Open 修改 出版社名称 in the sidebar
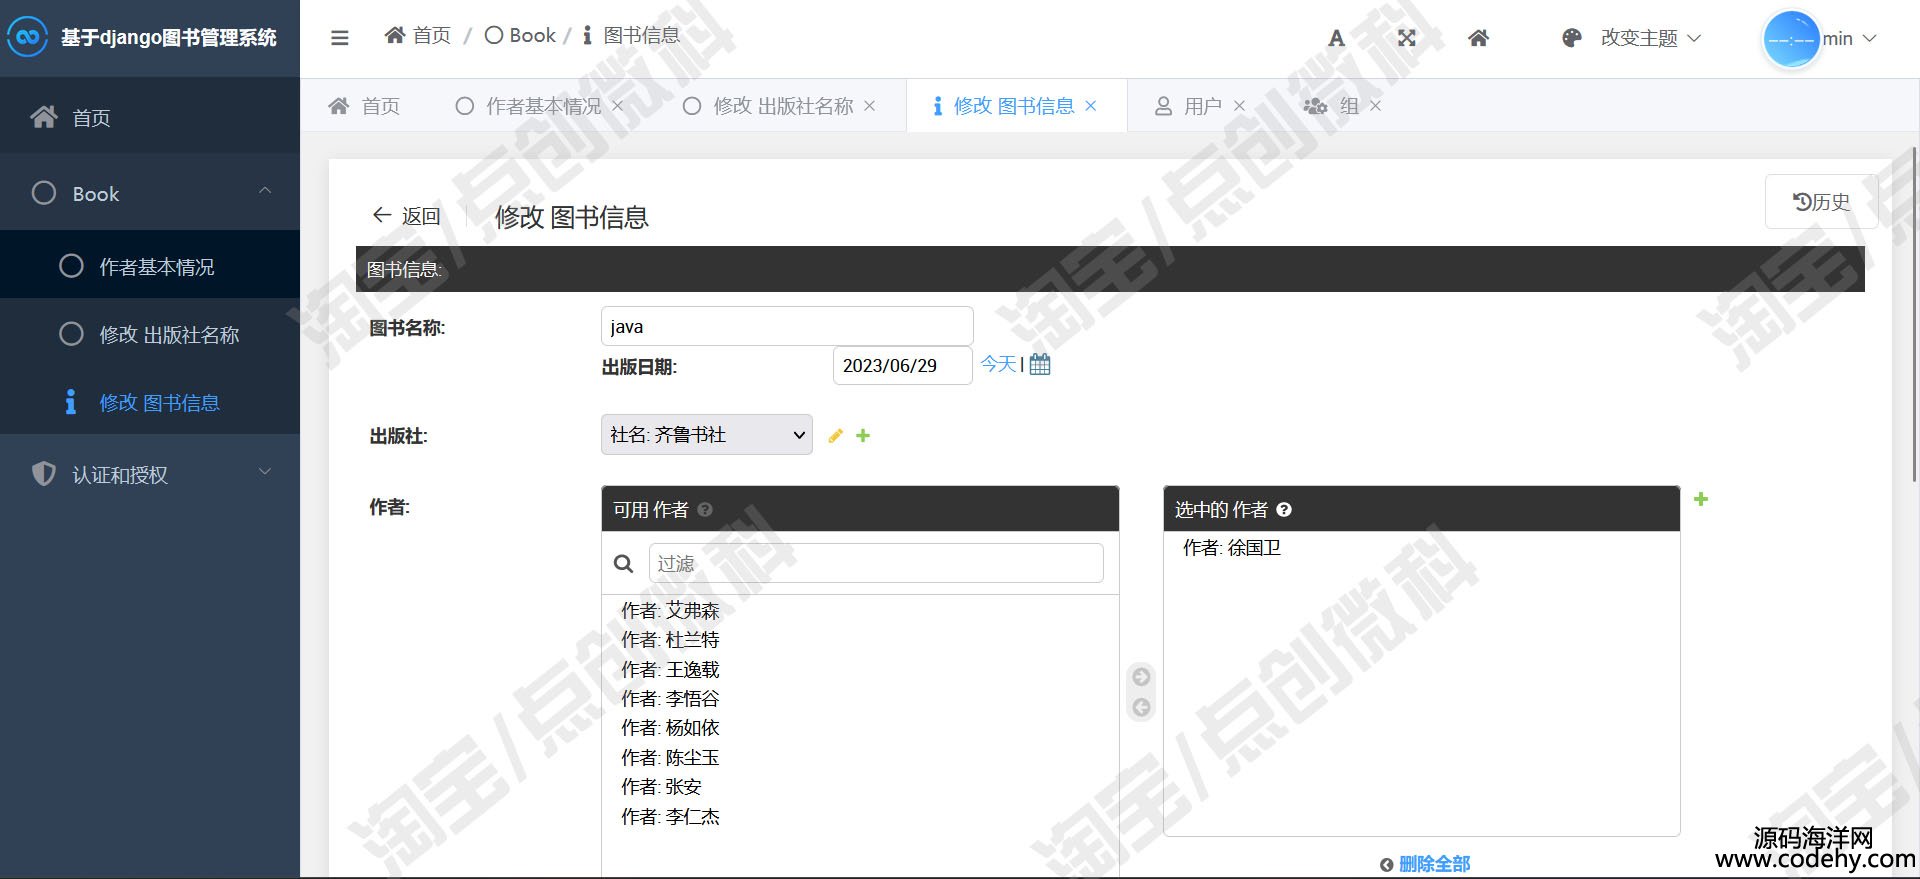Viewport: 1920px width, 879px height. pos(150,334)
